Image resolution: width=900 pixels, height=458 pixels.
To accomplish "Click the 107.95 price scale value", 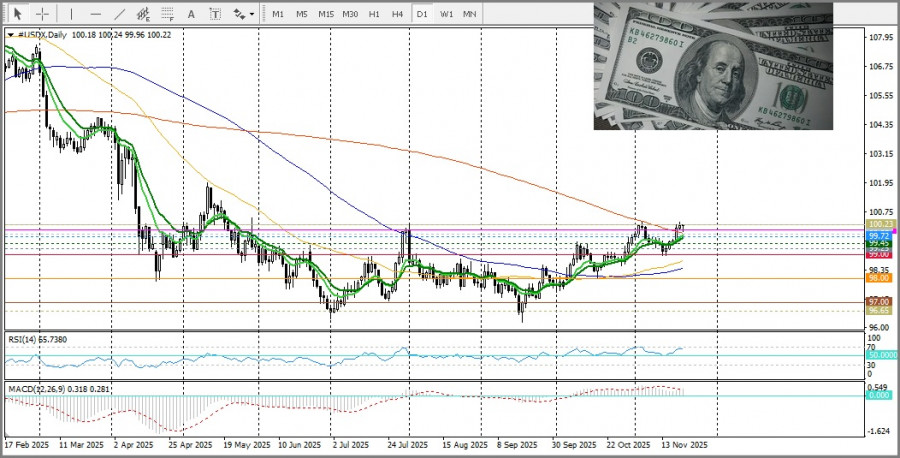I will click(880, 37).
